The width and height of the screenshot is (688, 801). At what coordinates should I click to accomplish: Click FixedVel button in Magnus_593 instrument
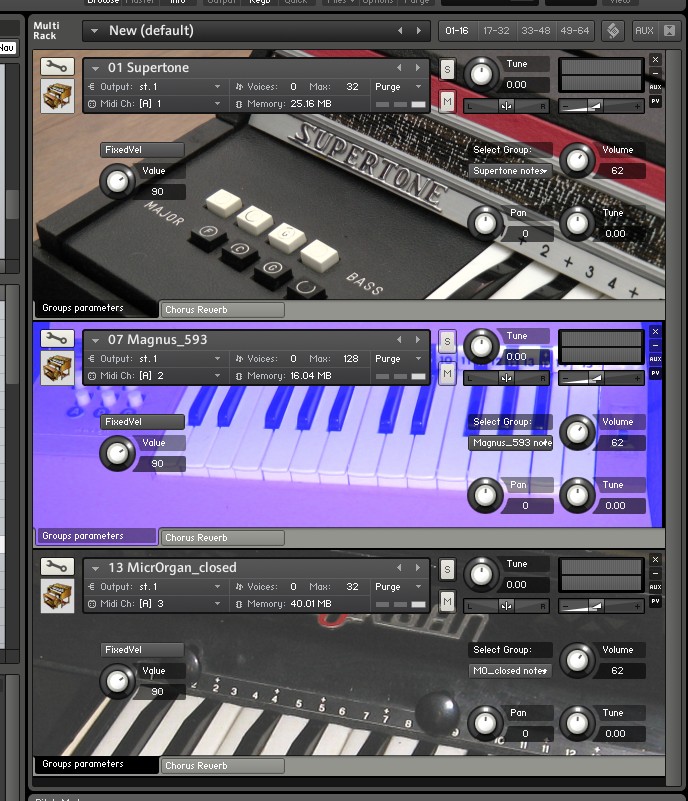click(x=142, y=422)
